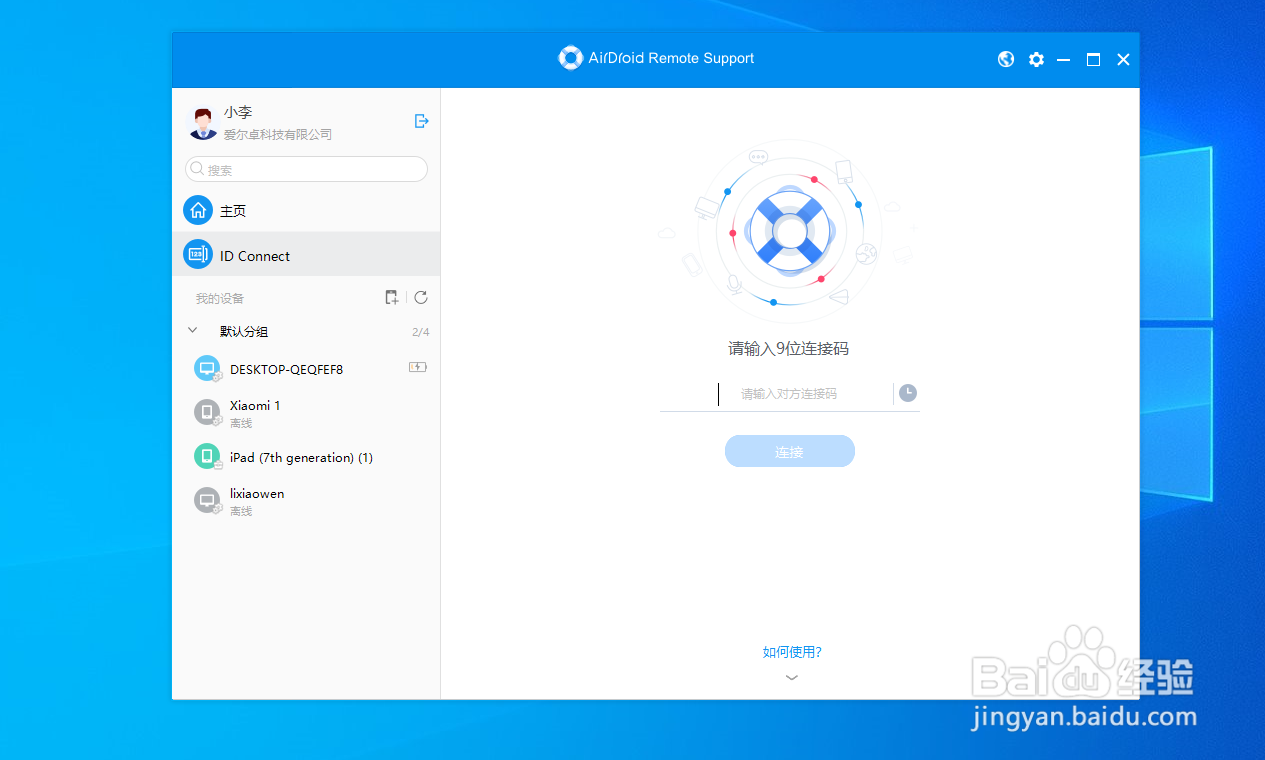Minimize the AirDroid window
This screenshot has height=760, width=1265.
(1064, 60)
